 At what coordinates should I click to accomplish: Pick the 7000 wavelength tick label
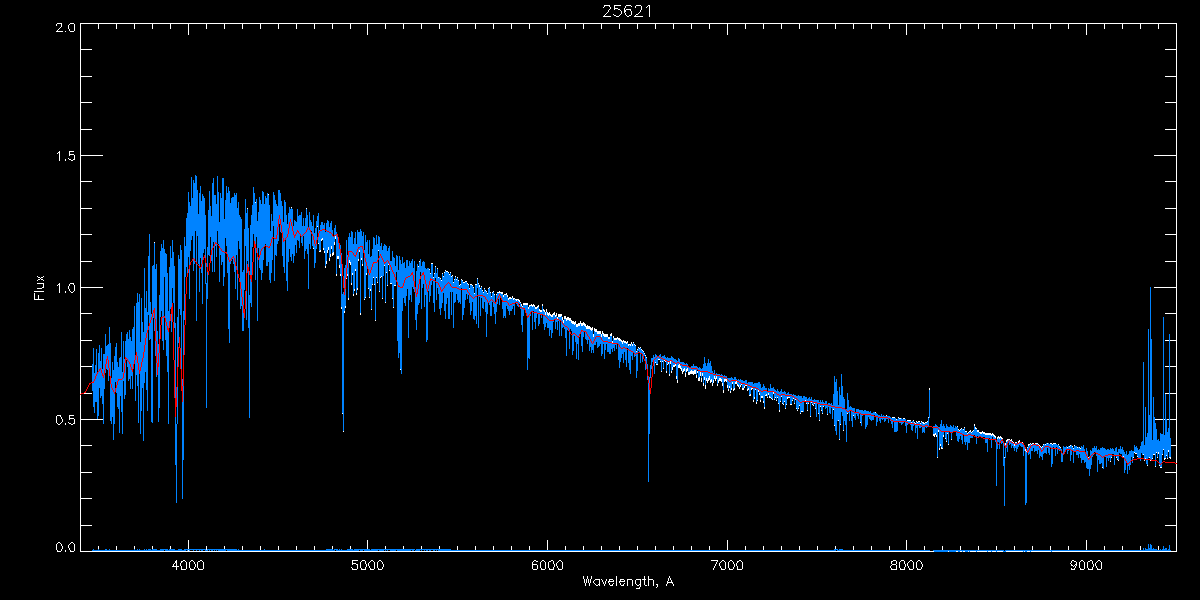(x=727, y=564)
